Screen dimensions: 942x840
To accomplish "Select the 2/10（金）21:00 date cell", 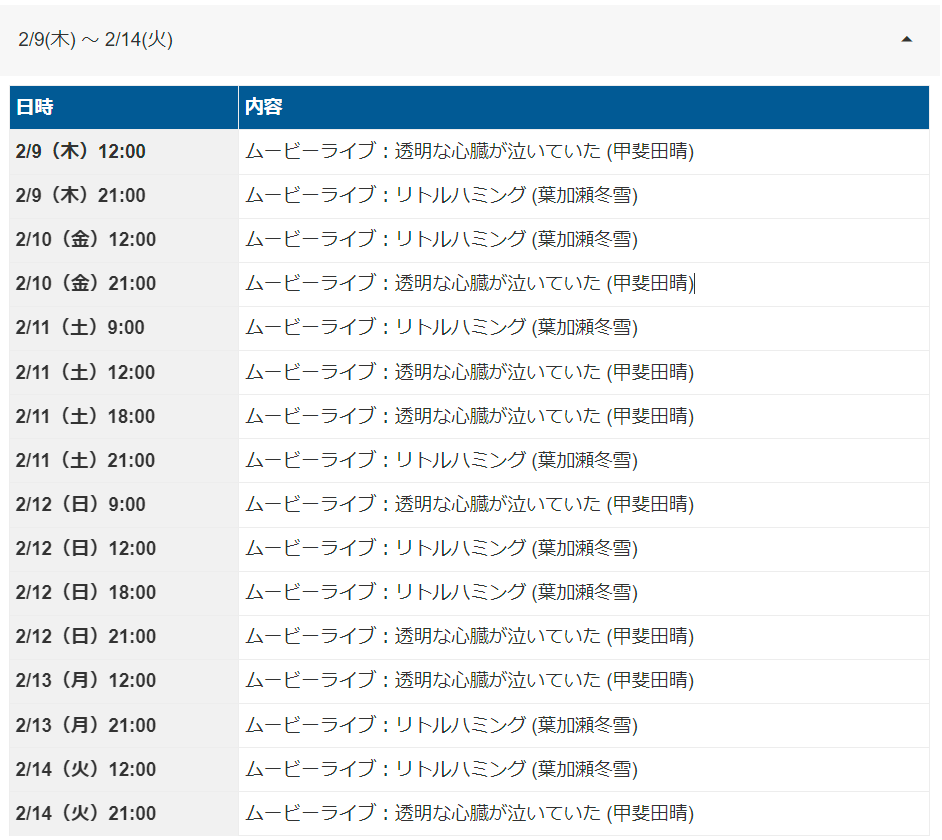I will 124,284.
